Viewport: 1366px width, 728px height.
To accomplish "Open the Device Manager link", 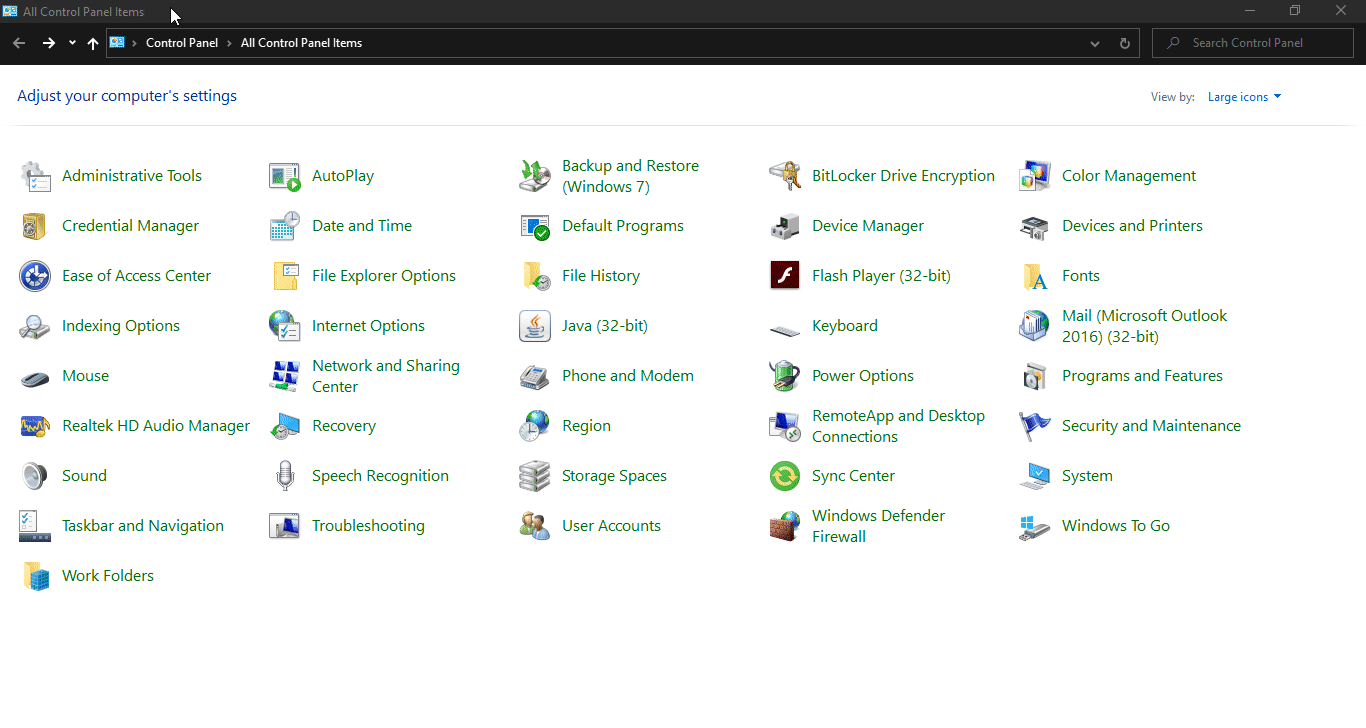I will [x=867, y=226].
